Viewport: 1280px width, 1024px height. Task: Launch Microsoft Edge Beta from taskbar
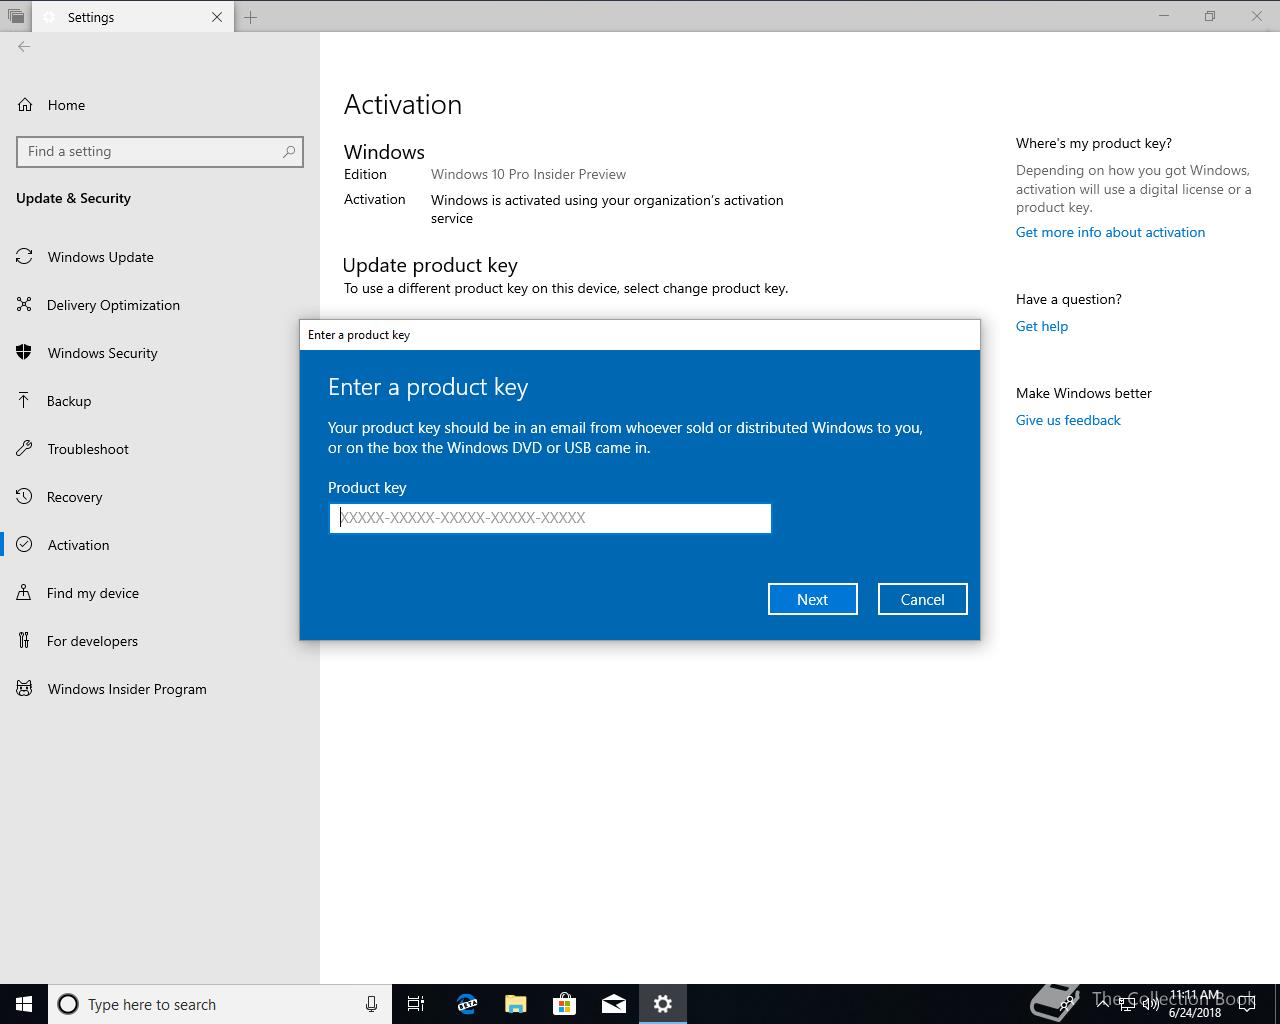pyautogui.click(x=466, y=1004)
